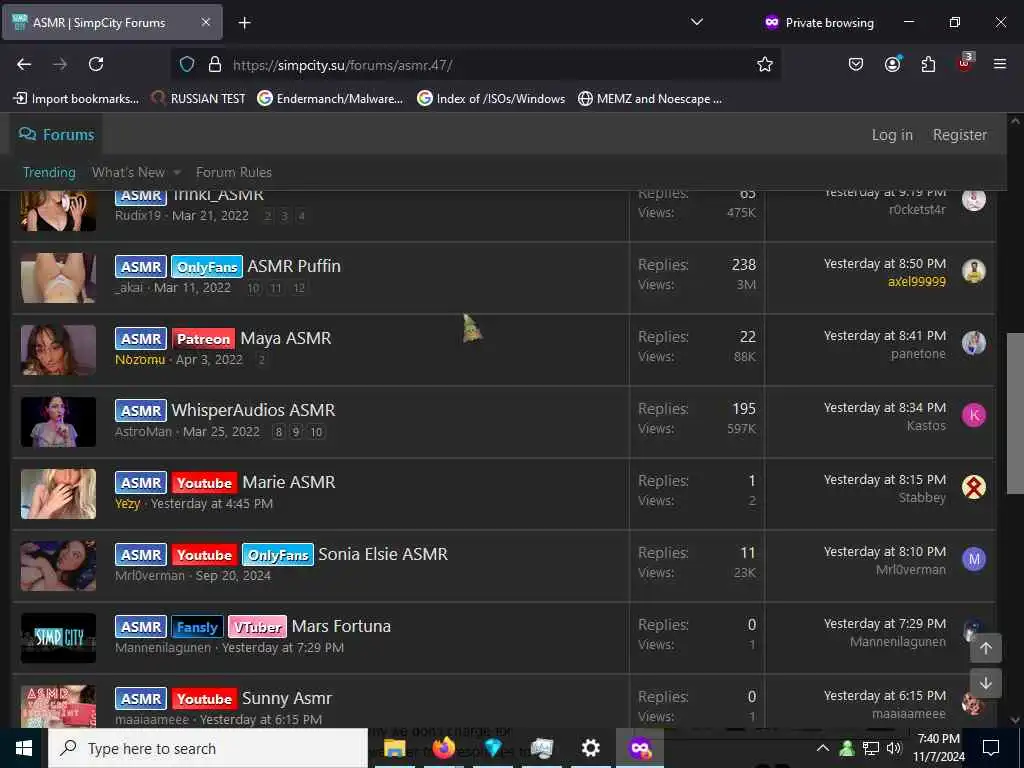Click the Fansly tag on Mars Fortuna
Viewport: 1024px width, 768px height.
coord(197,627)
